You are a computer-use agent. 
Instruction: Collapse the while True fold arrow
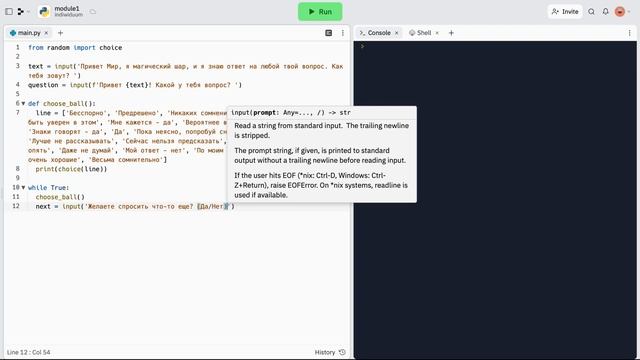click(23, 188)
